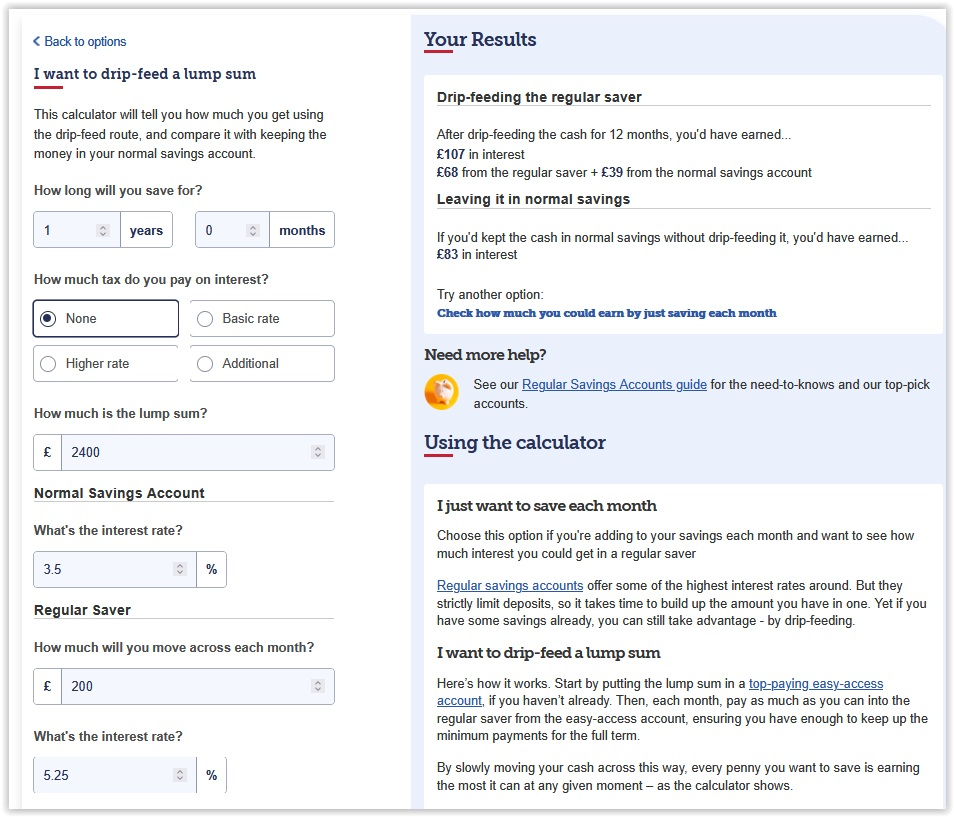
Task: Focus the months input field
Action: [232, 230]
